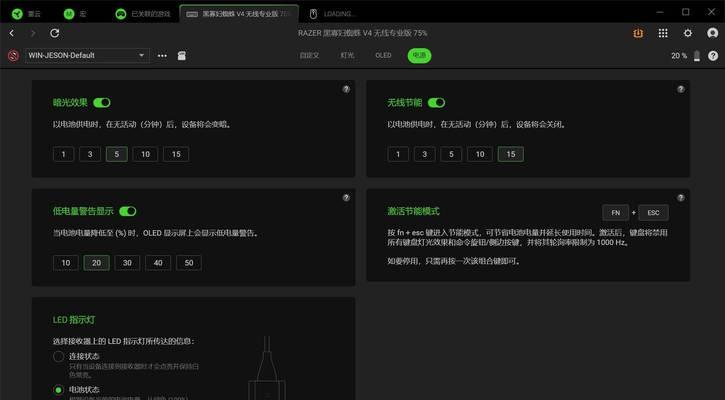Open the 已关联的游戏 linked games tab
725x400 pixels.
click(x=143, y=14)
